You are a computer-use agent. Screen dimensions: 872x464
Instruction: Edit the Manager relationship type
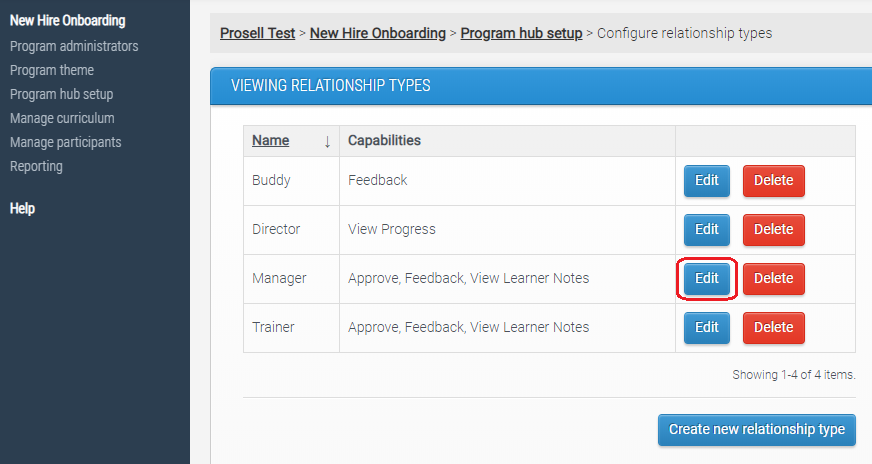click(x=707, y=279)
